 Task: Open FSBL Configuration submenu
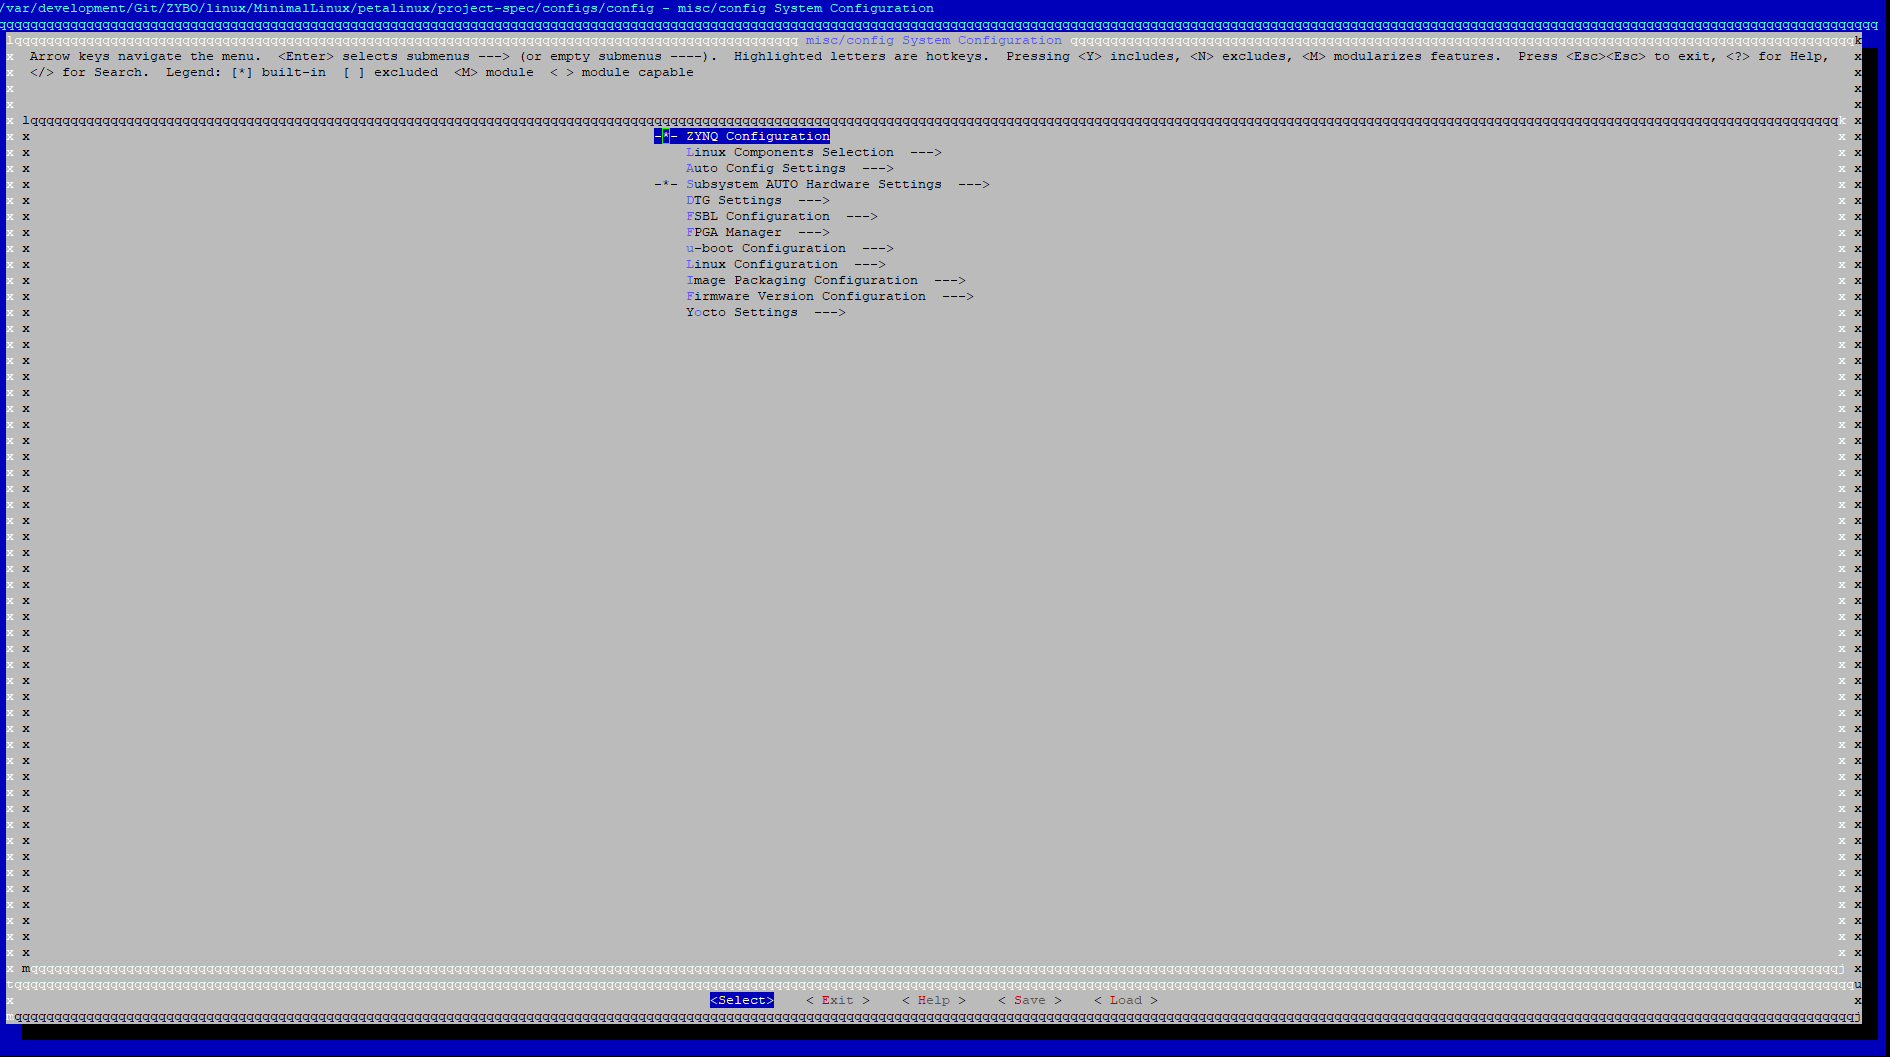(782, 216)
